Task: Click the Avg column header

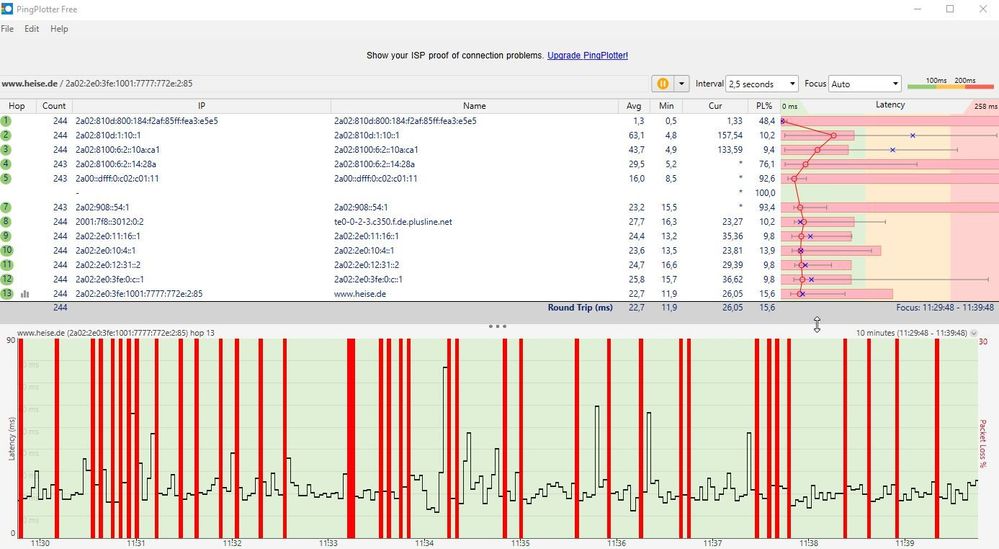Action: [x=634, y=106]
